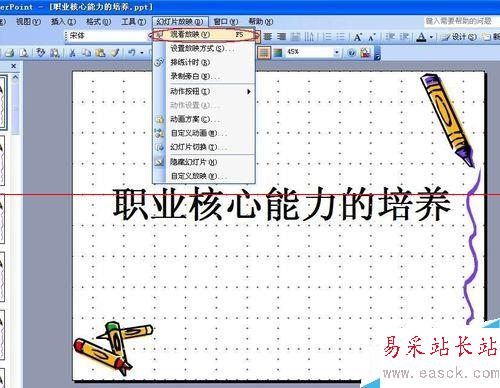Viewport: 500px width, 388px height.
Task: Click the increase indent icon
Action: pyautogui.click(x=404, y=36)
